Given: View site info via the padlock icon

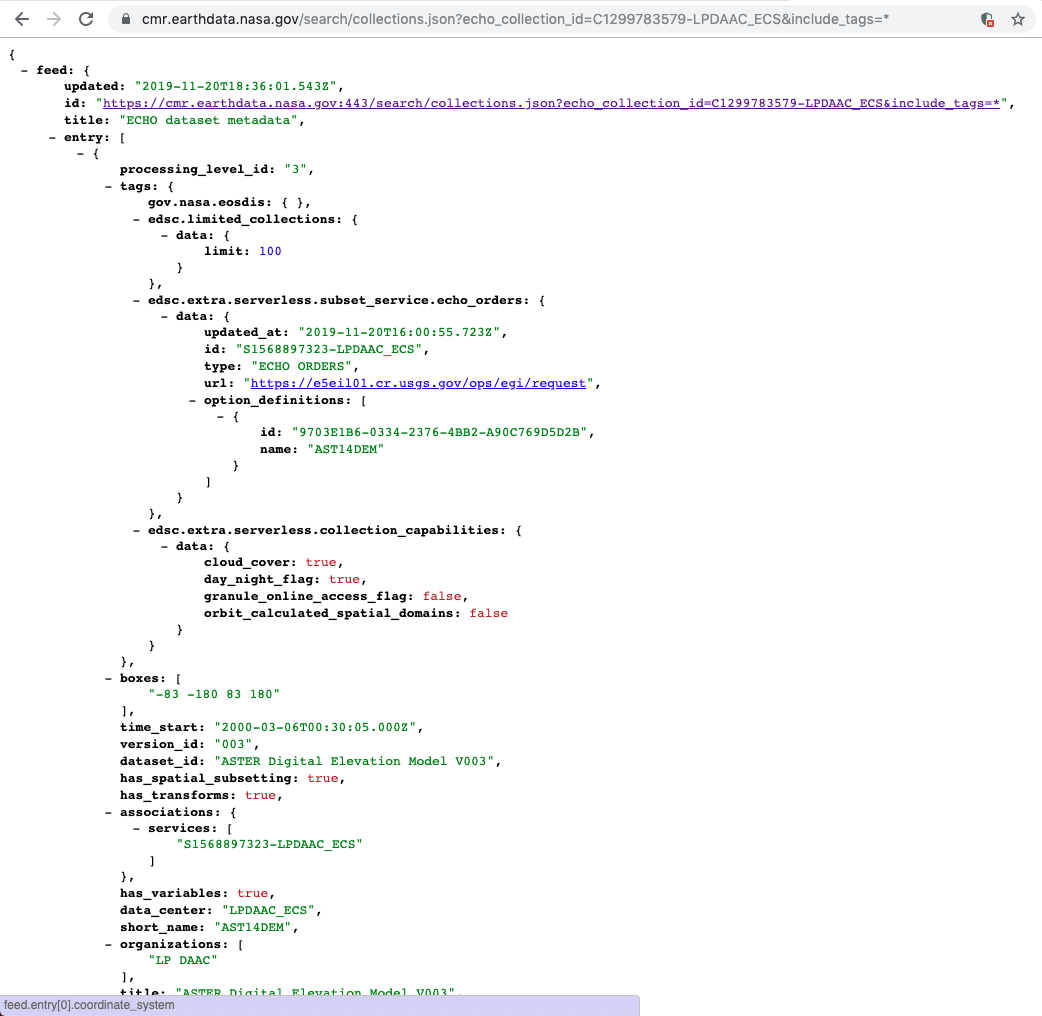Looking at the screenshot, I should point(125,19).
